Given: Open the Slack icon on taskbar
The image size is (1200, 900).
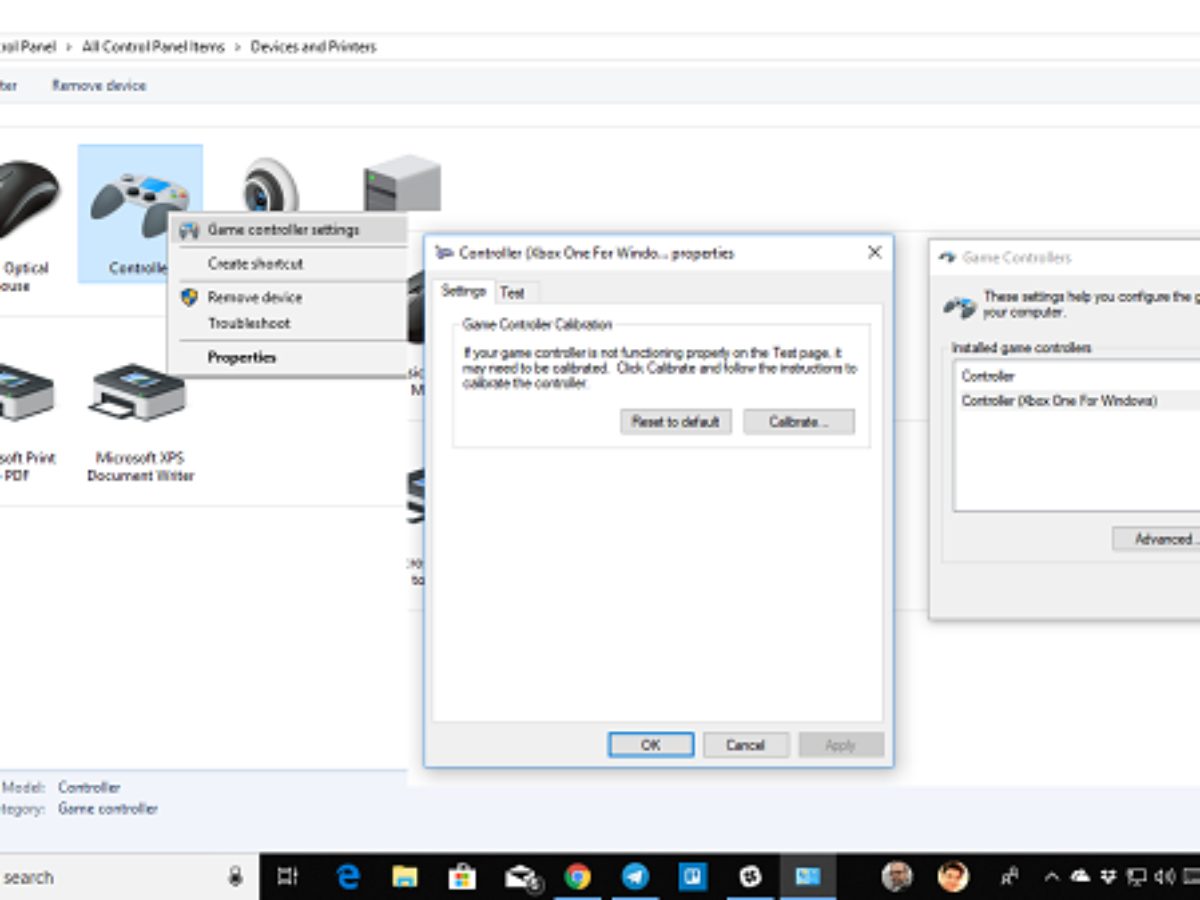Looking at the screenshot, I should 750,877.
